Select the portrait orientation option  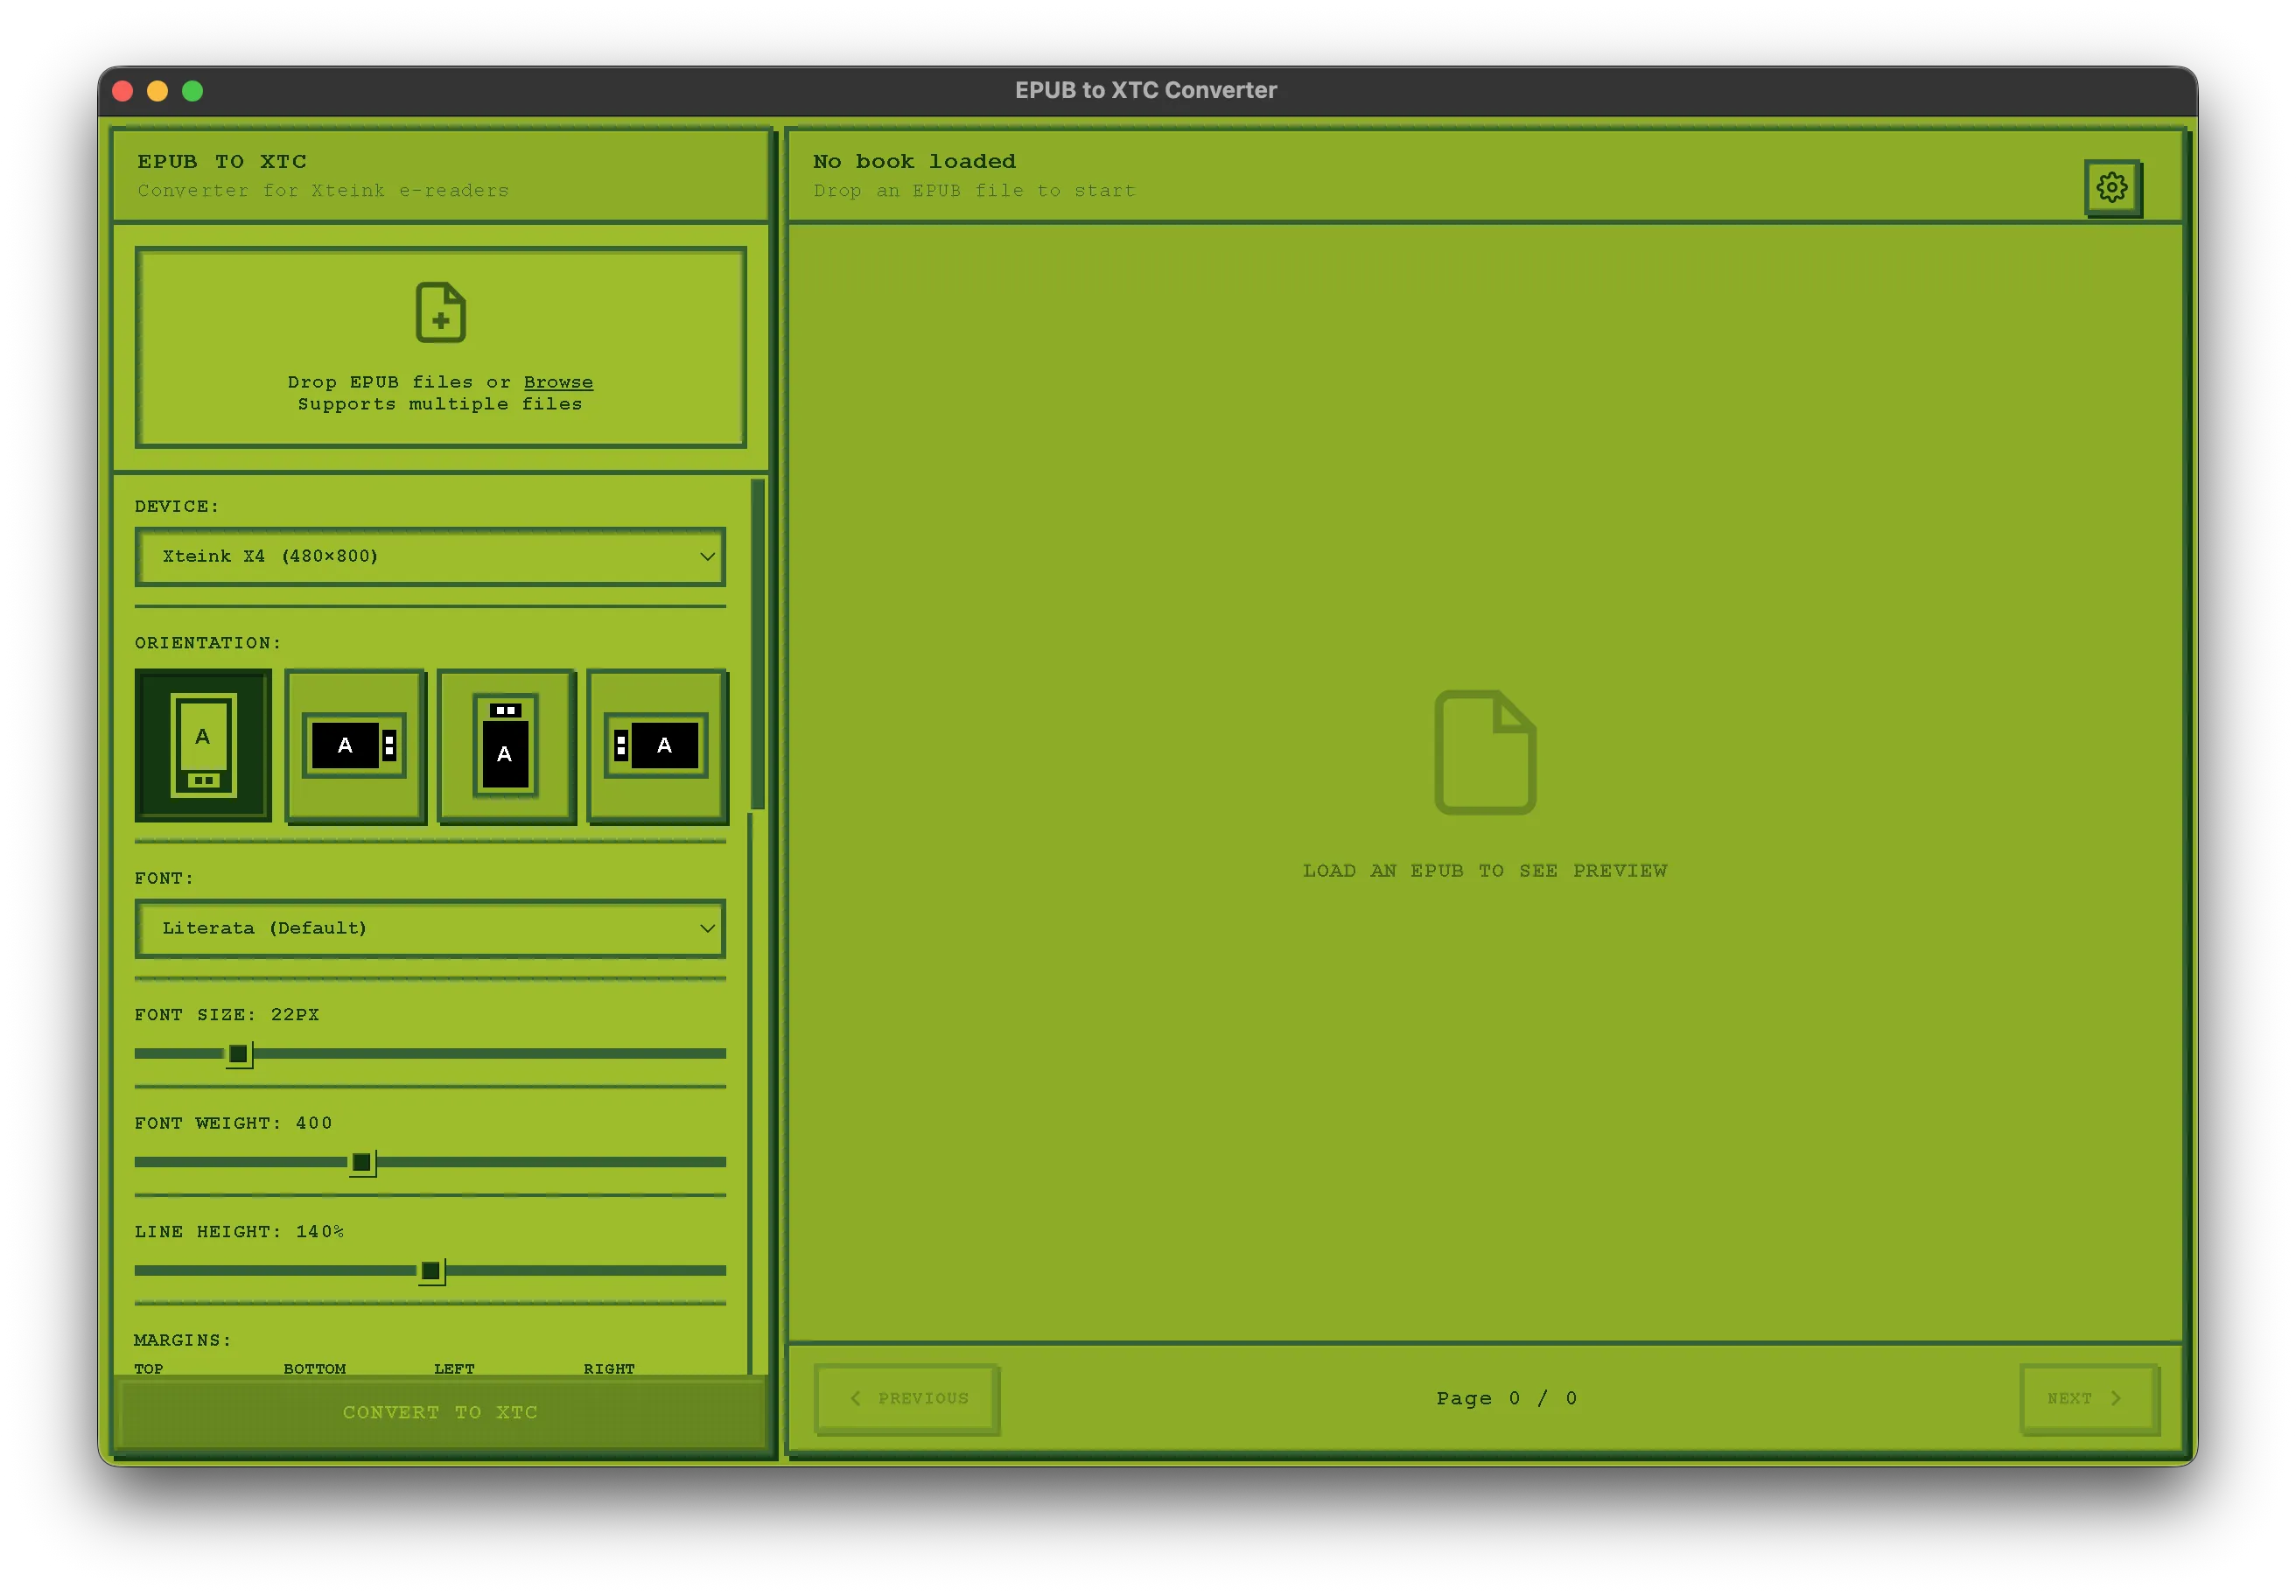(203, 745)
